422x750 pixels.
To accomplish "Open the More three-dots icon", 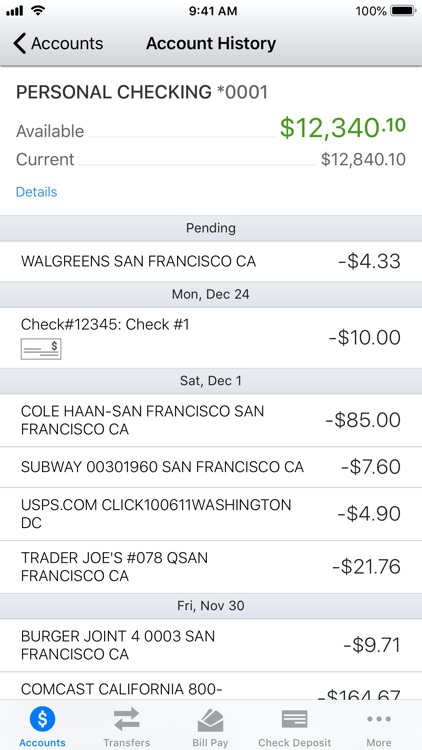I will (378, 719).
